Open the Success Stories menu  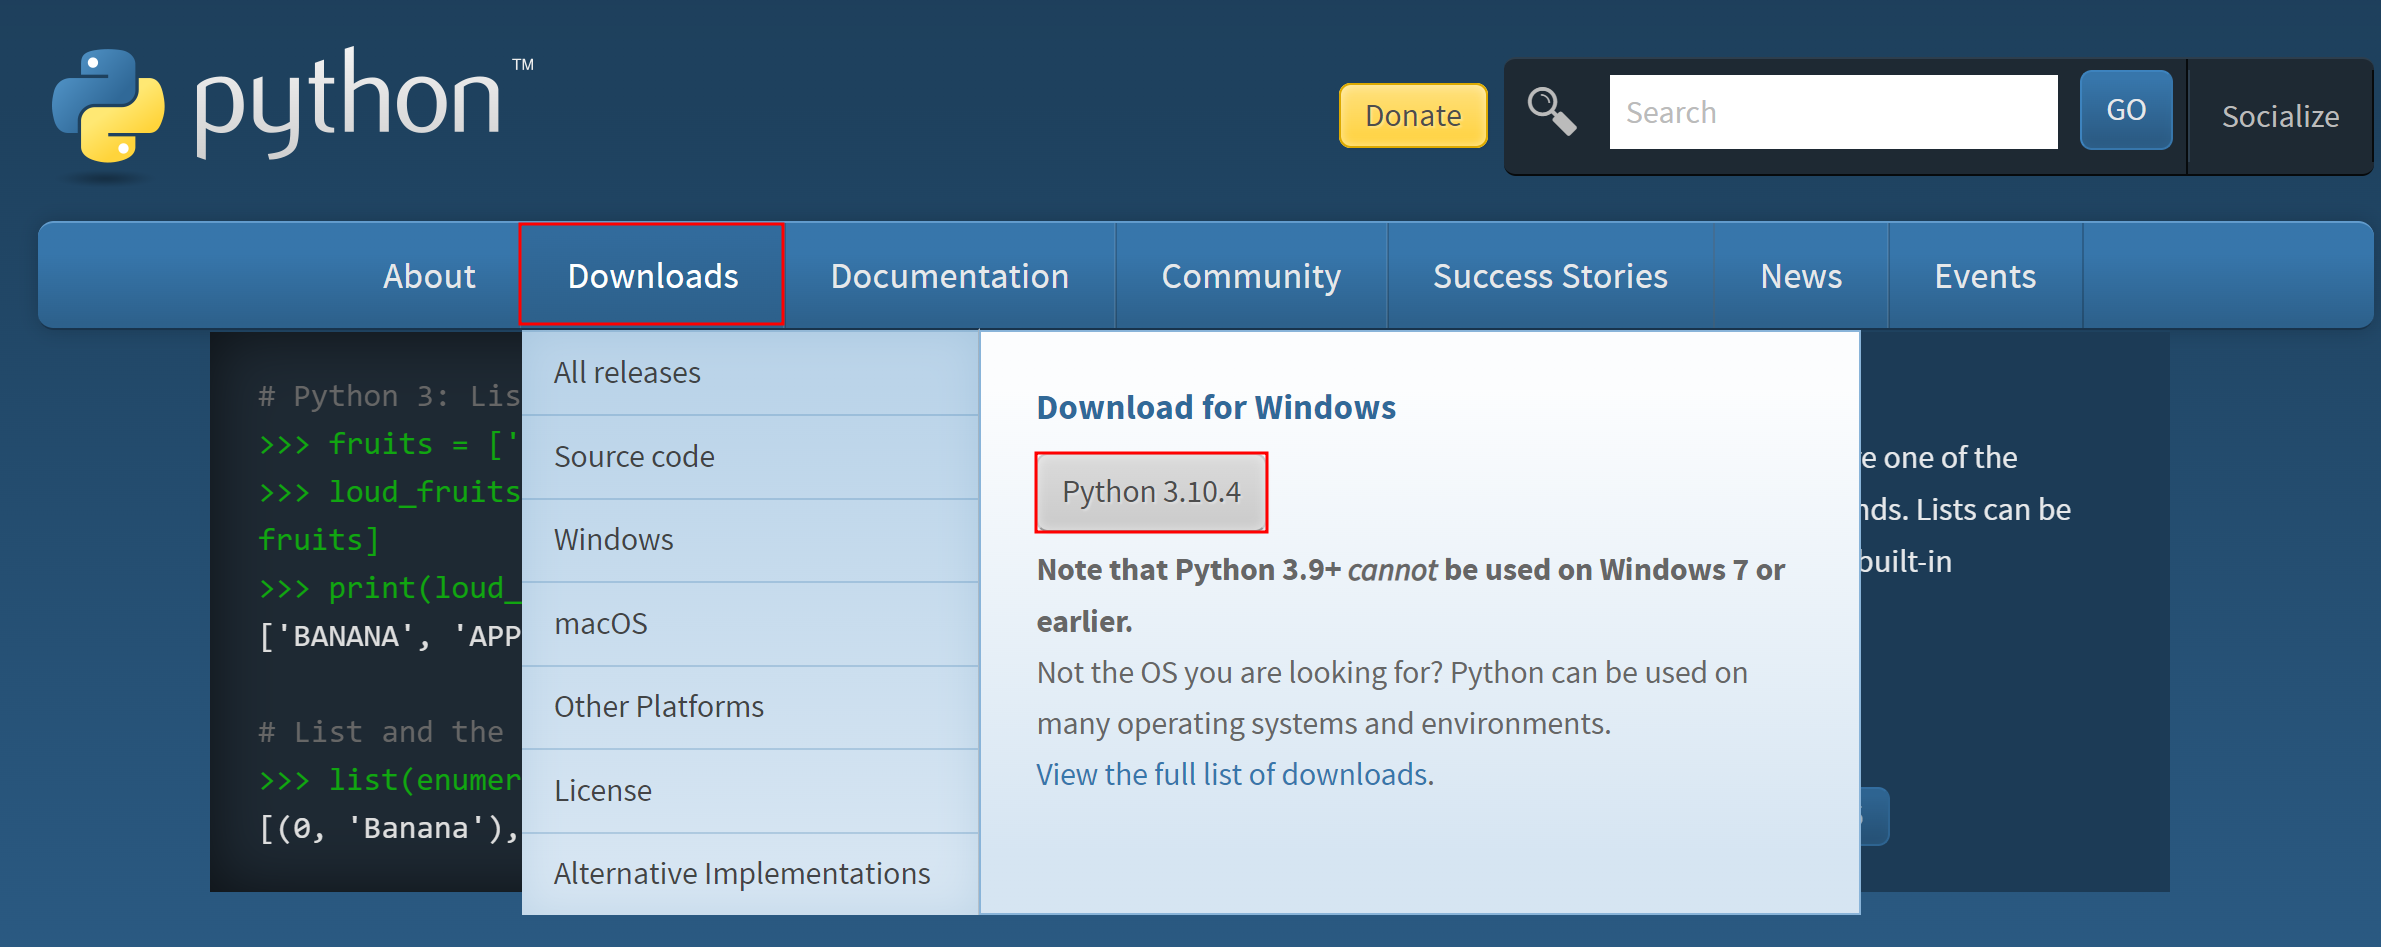[x=1550, y=276]
